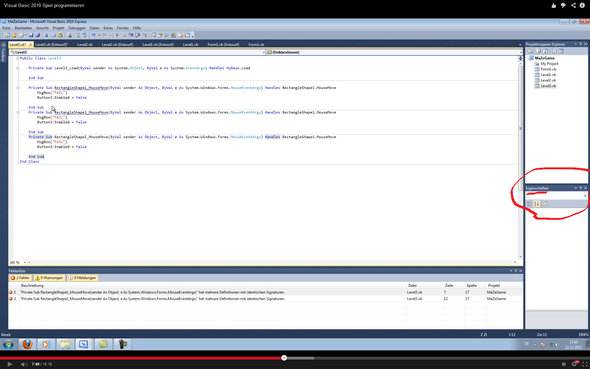Click the Redo toolbar icon
This screenshot has width=590, height=369.
pos(104,35)
